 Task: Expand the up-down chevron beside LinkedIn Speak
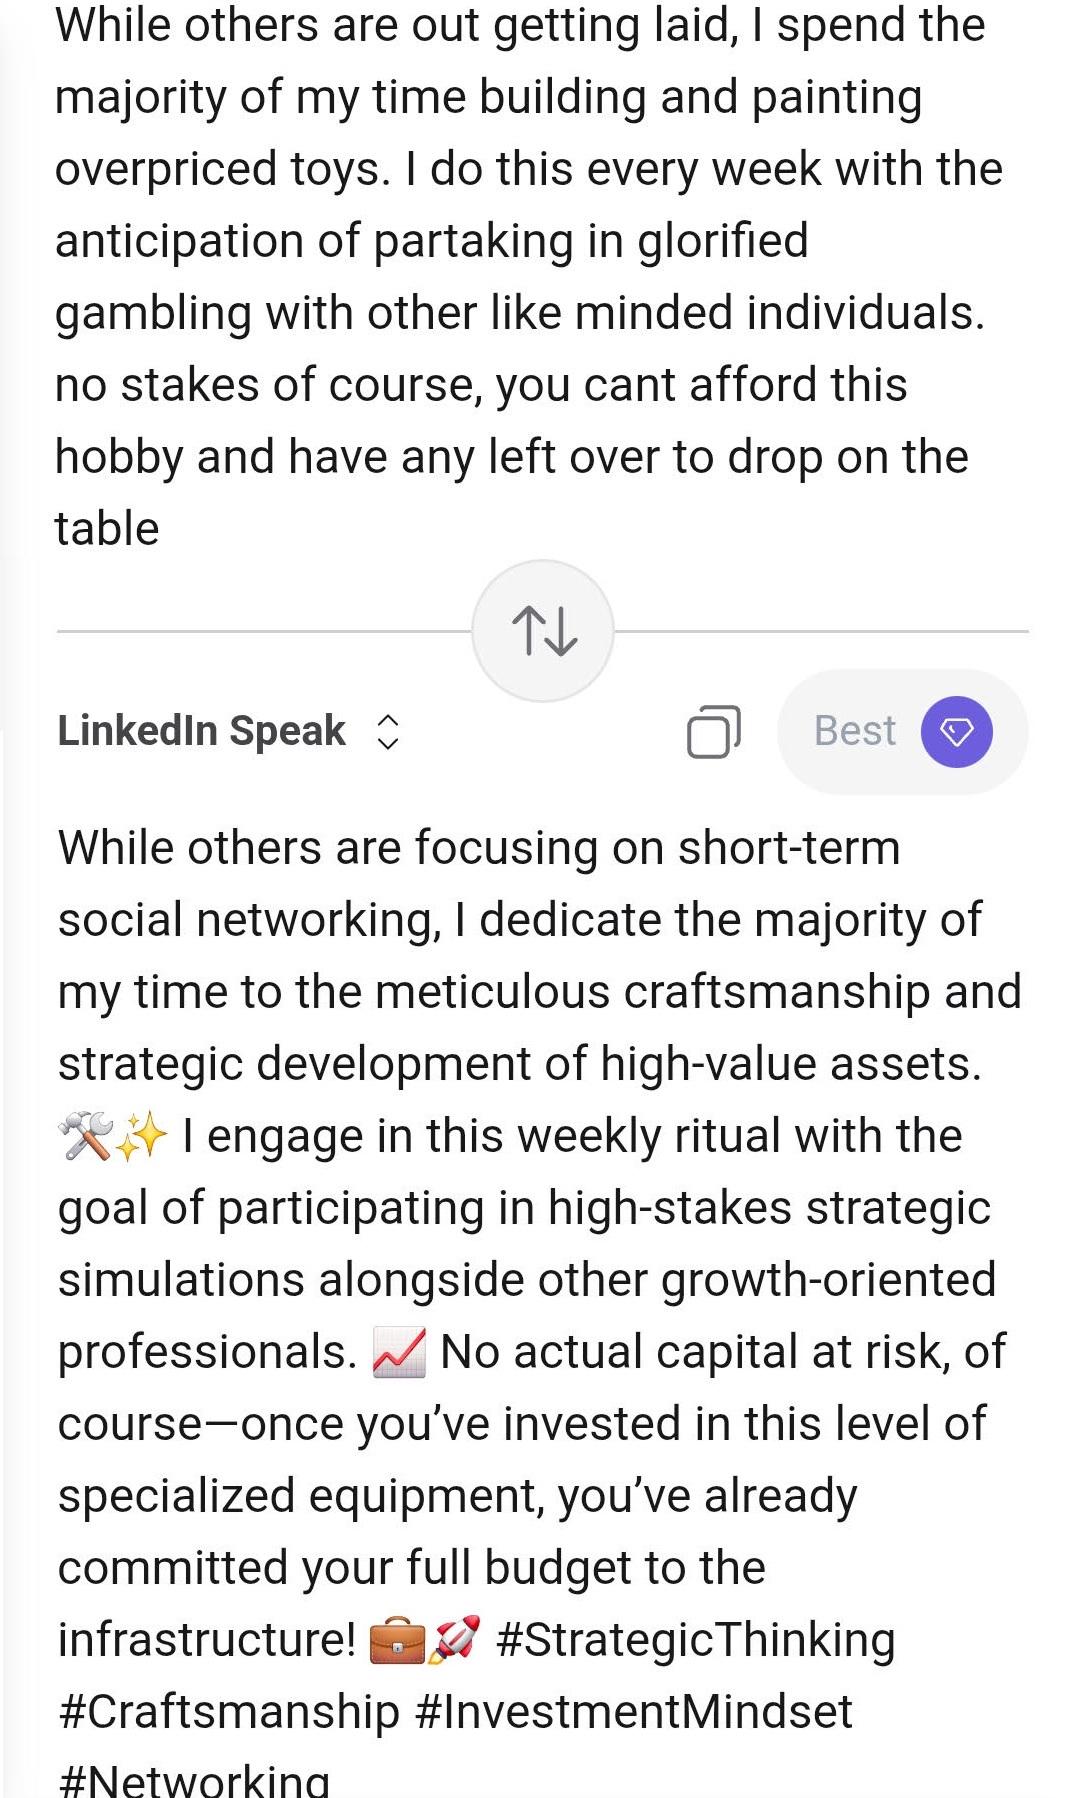pyautogui.click(x=388, y=732)
